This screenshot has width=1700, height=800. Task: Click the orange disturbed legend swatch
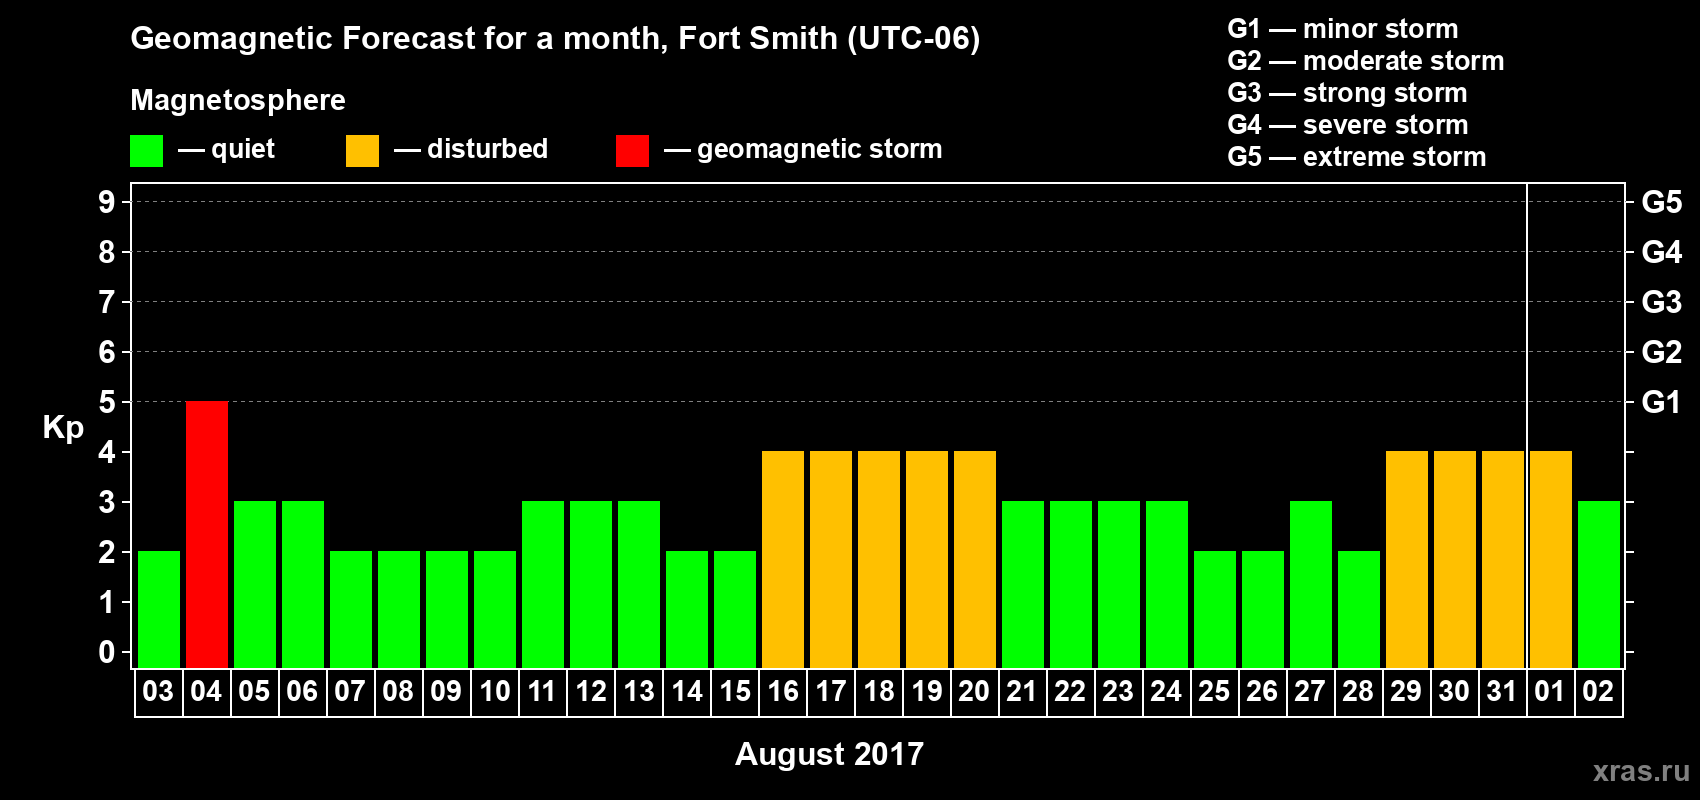[362, 151]
